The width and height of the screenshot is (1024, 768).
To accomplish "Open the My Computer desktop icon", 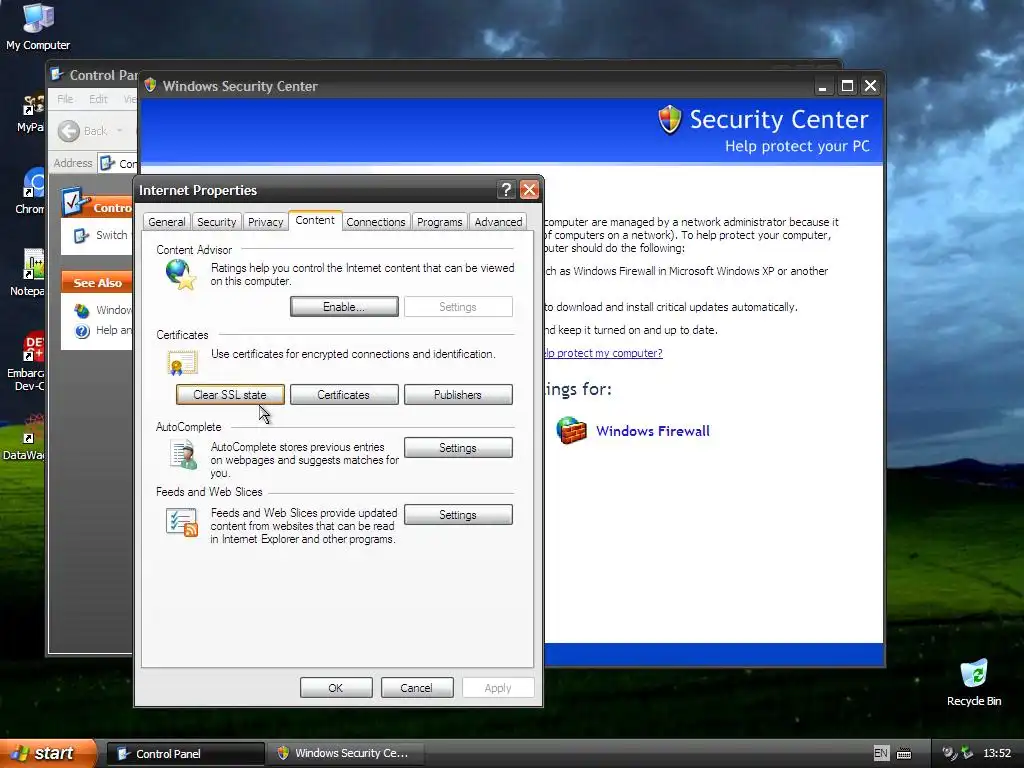I will click(38, 18).
